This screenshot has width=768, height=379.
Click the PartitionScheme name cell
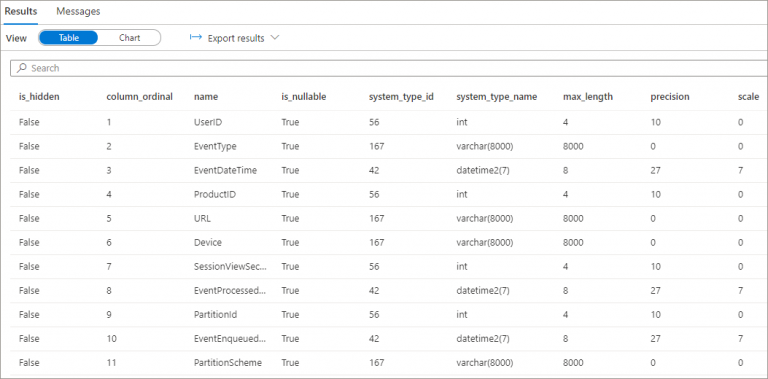pyautogui.click(x=228, y=363)
